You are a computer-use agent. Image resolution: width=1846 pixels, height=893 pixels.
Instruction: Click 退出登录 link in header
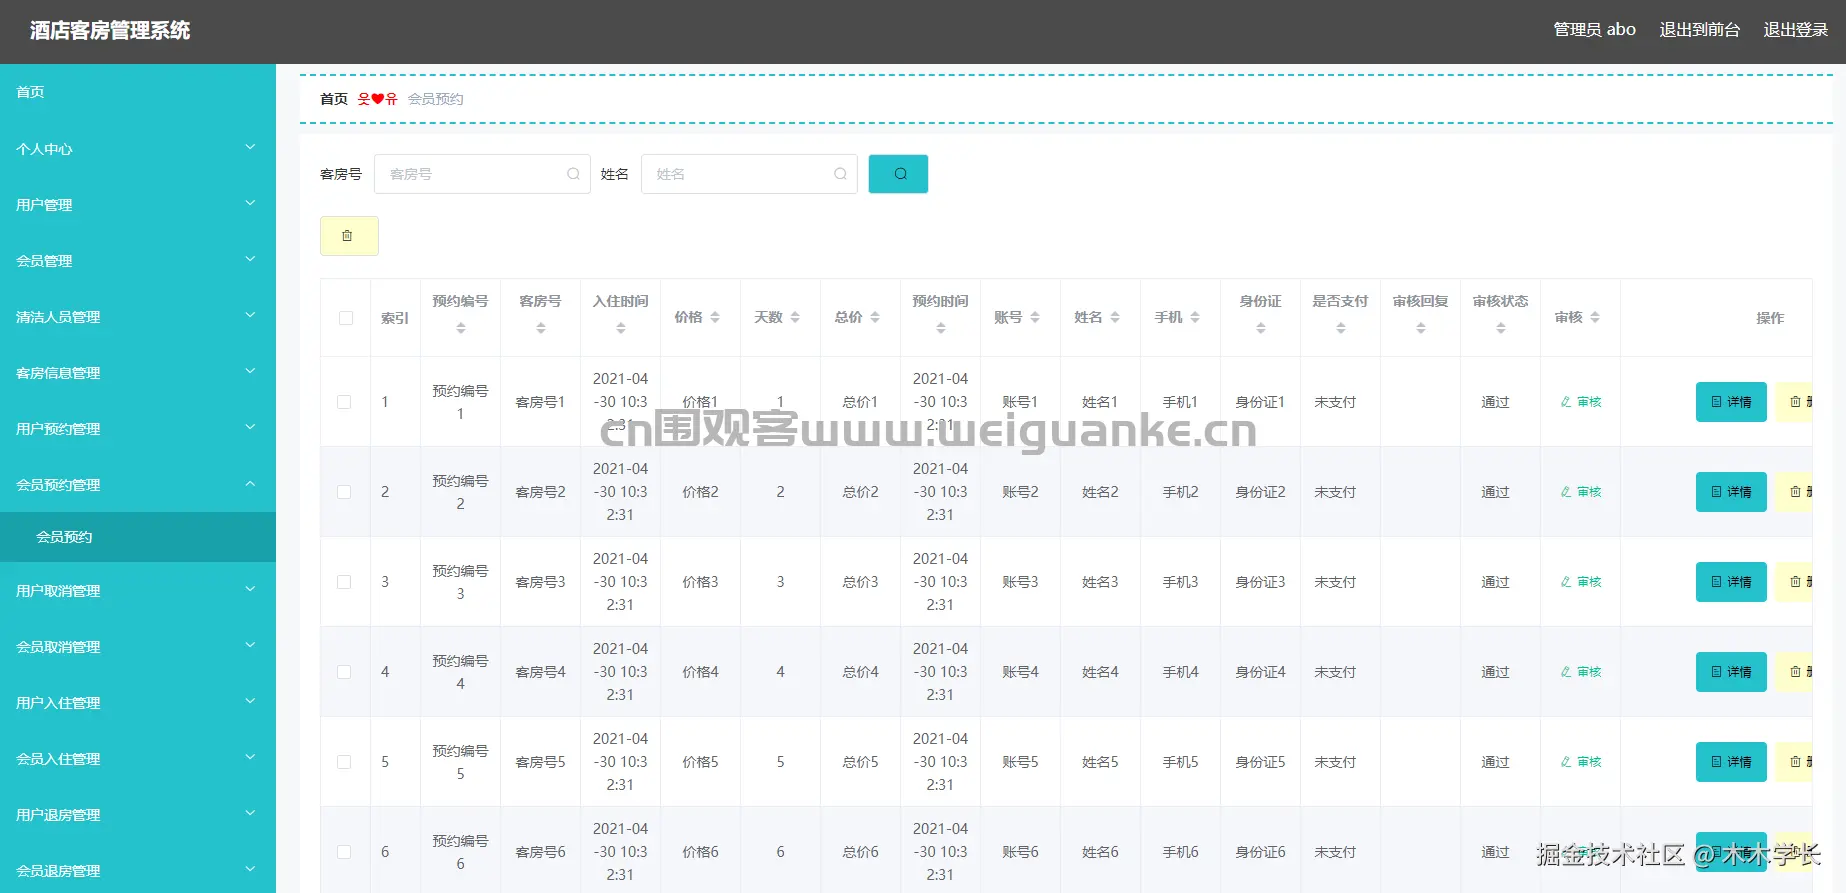coord(1796,30)
